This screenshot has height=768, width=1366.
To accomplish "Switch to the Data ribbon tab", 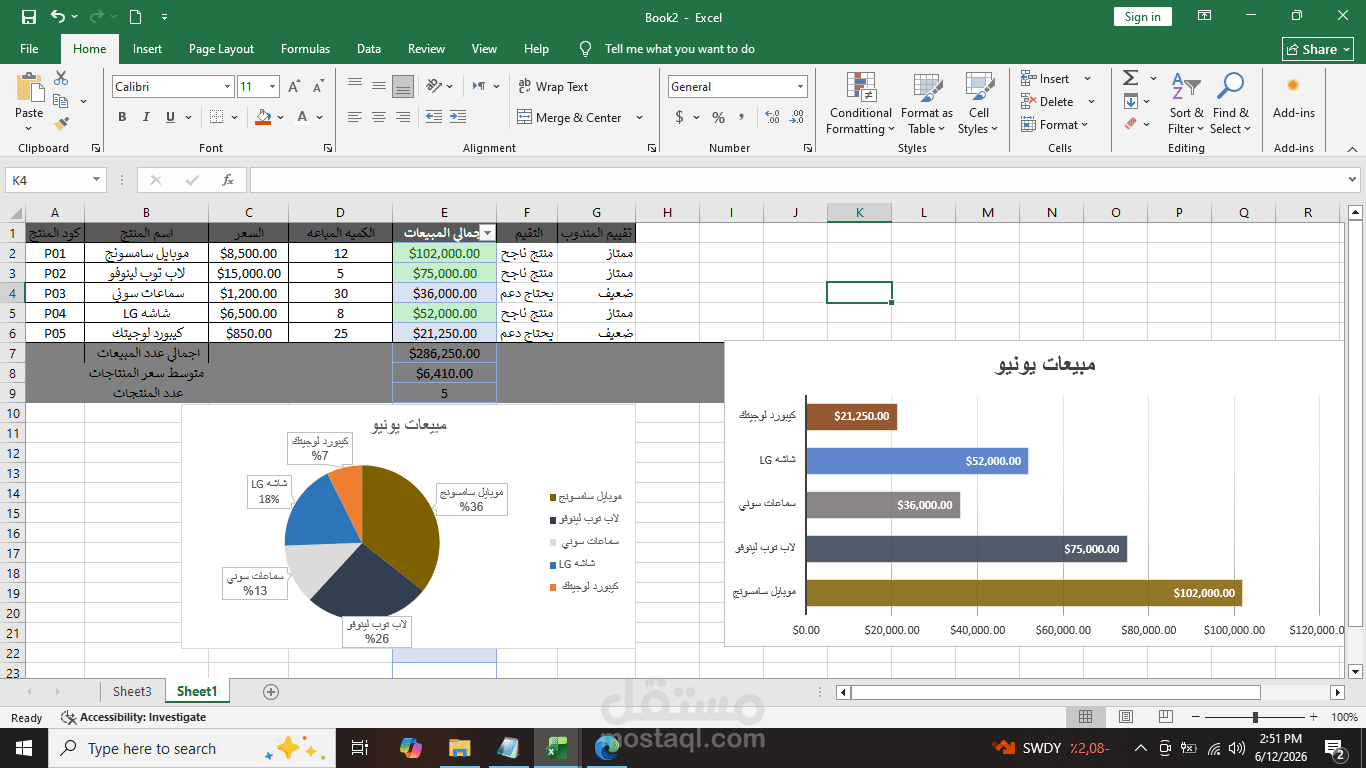I will [x=369, y=49].
